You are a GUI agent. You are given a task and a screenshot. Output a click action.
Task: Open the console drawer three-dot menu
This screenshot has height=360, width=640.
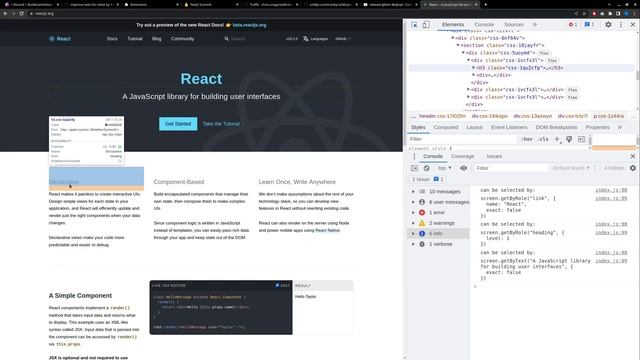coord(414,156)
